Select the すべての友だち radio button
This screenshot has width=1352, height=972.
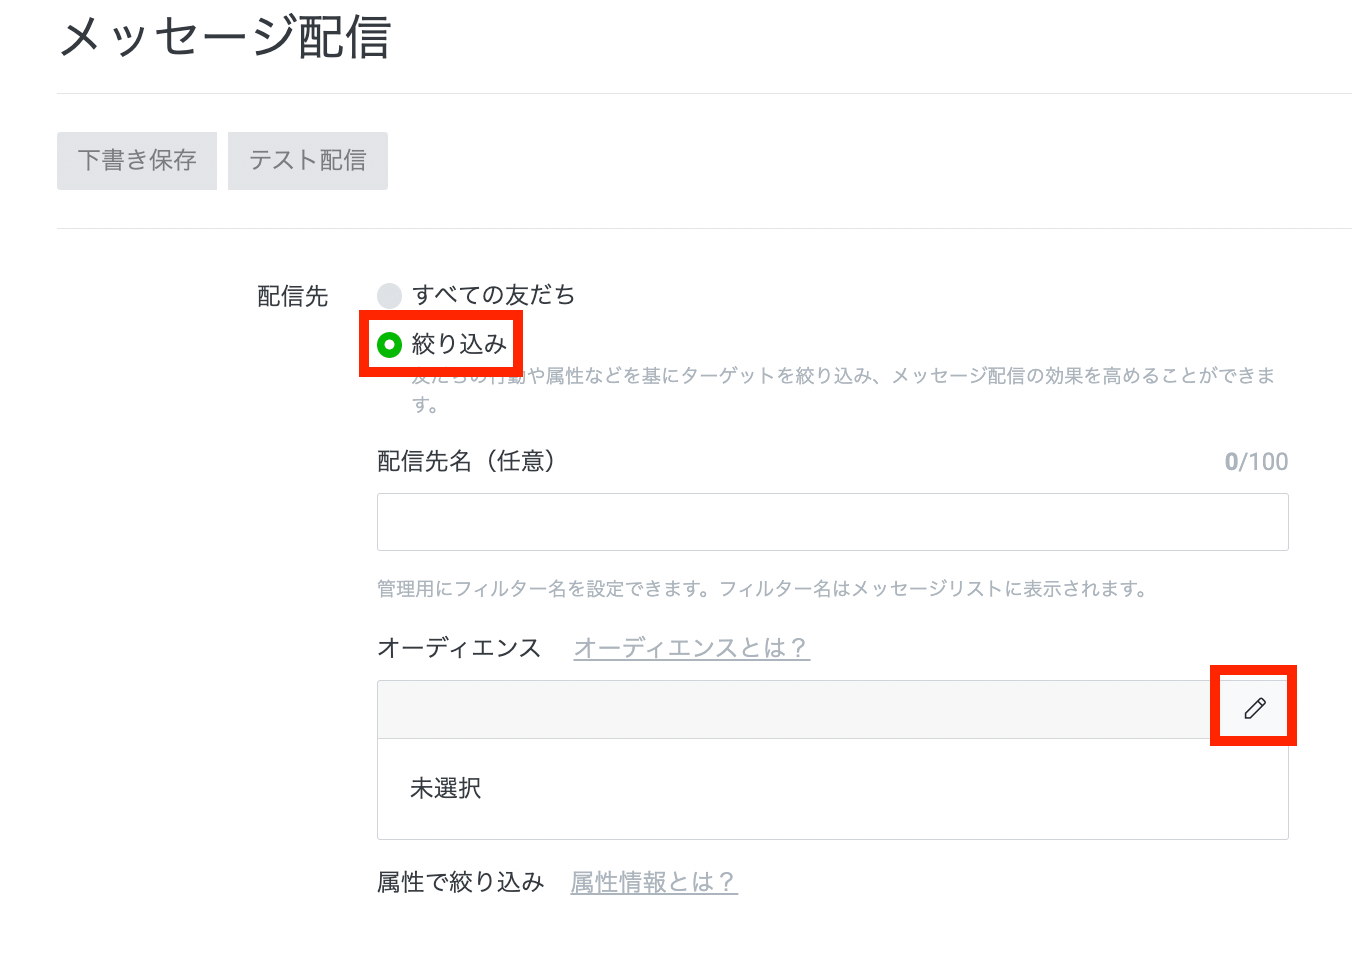coord(389,296)
